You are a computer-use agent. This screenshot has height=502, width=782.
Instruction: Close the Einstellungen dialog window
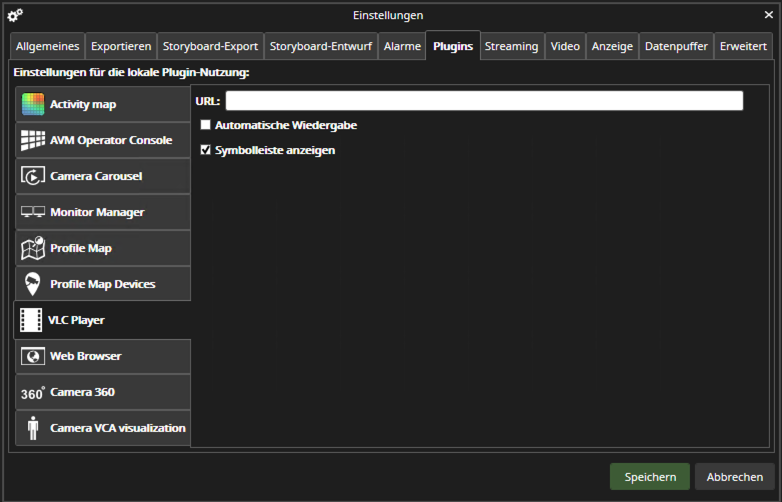pos(768,15)
